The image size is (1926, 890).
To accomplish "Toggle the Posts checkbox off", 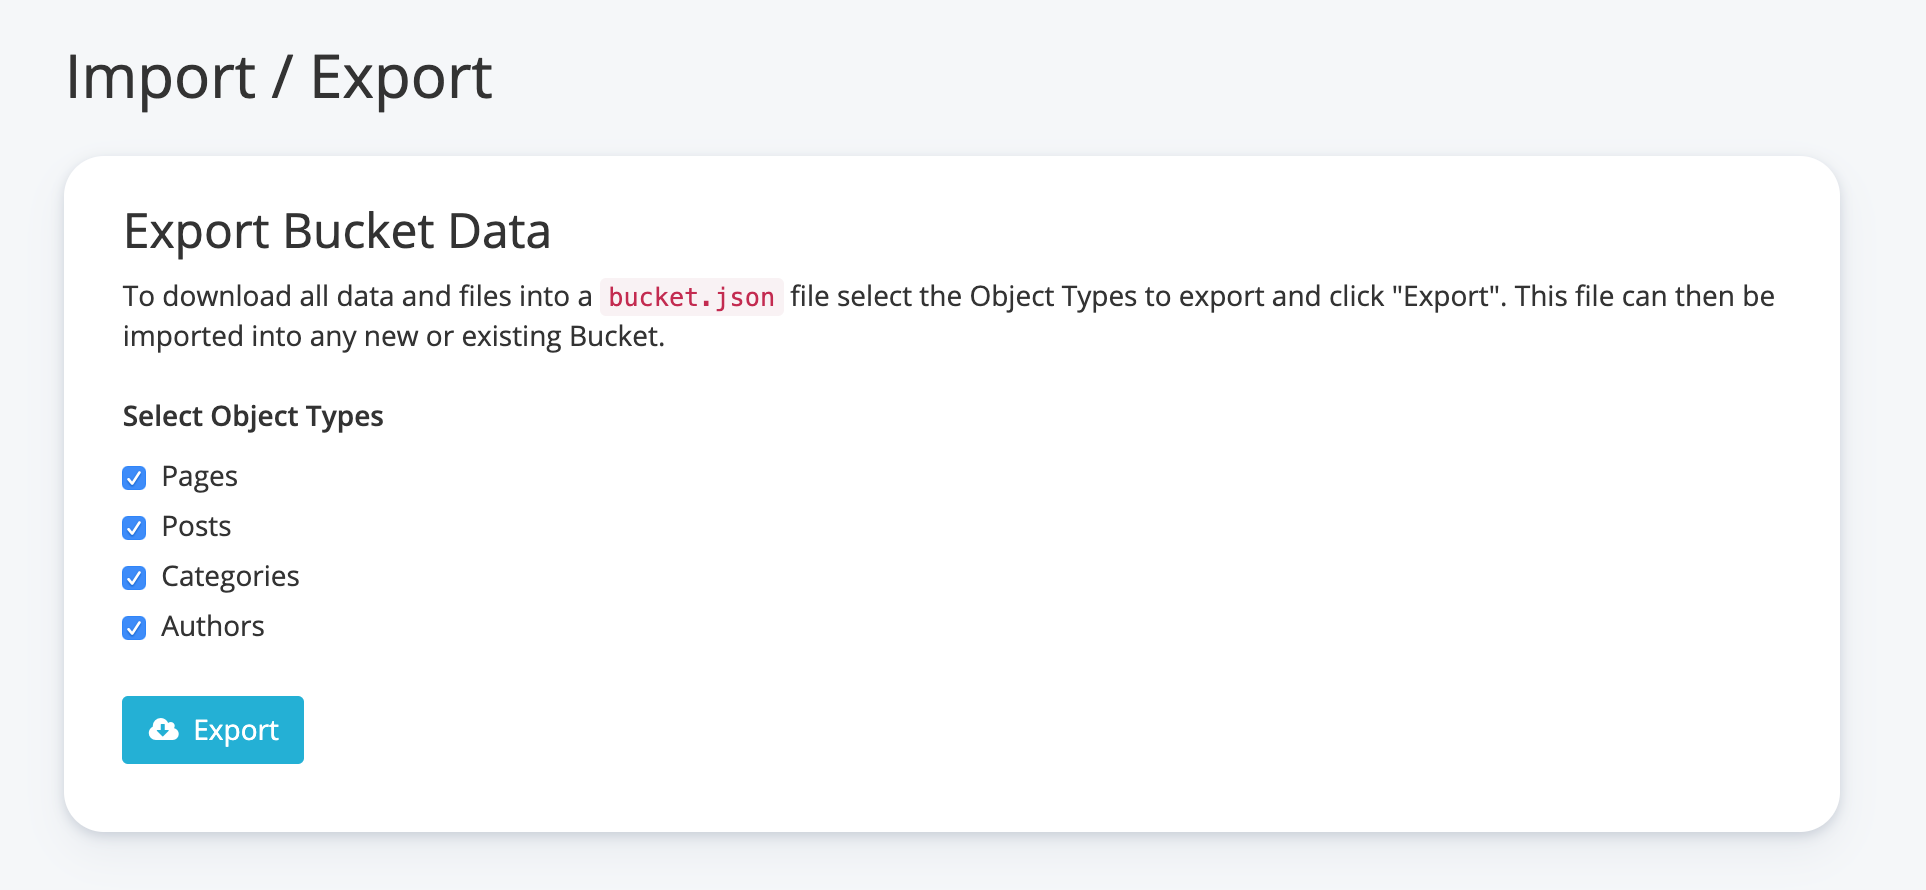I will click(x=134, y=528).
